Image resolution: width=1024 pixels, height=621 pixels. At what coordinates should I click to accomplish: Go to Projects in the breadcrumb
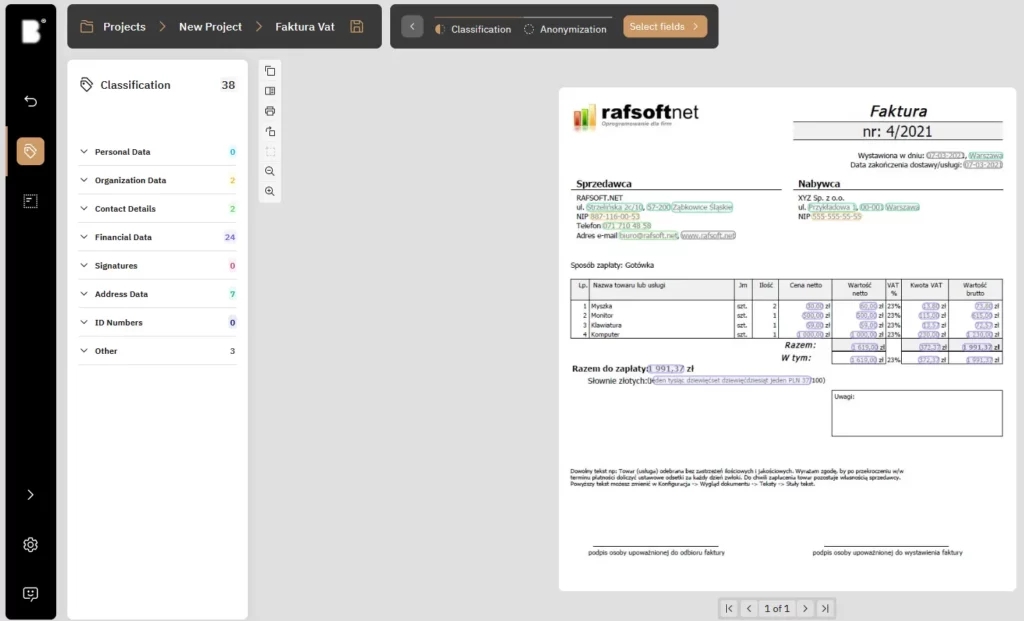(124, 27)
